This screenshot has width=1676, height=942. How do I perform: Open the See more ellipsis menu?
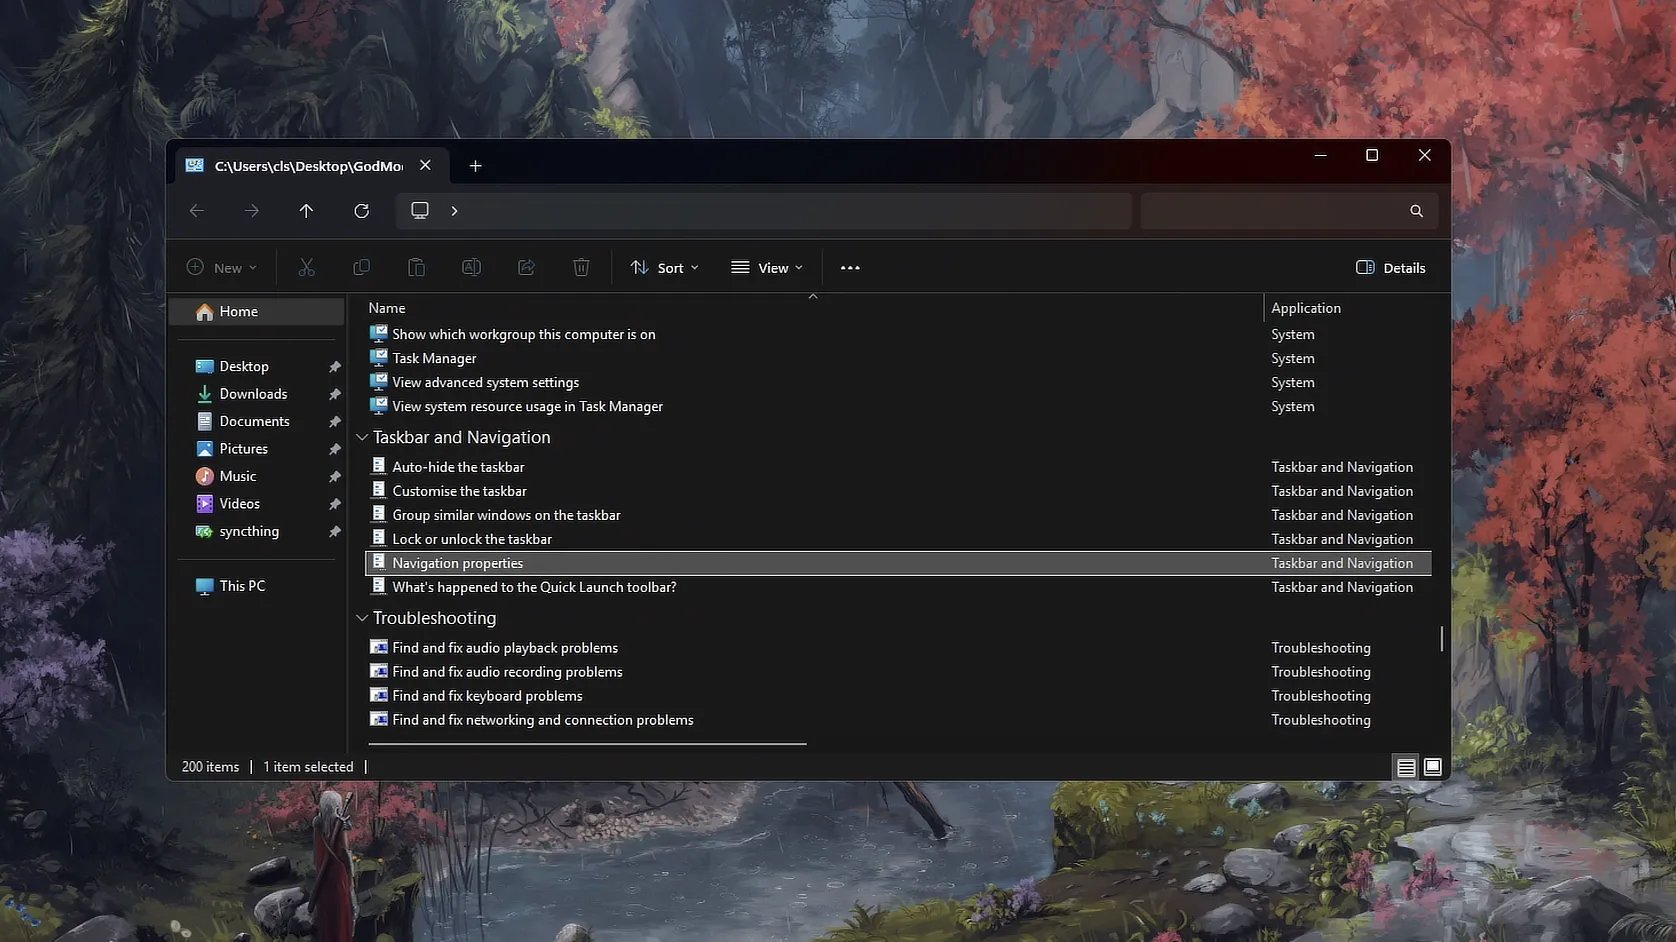[850, 268]
